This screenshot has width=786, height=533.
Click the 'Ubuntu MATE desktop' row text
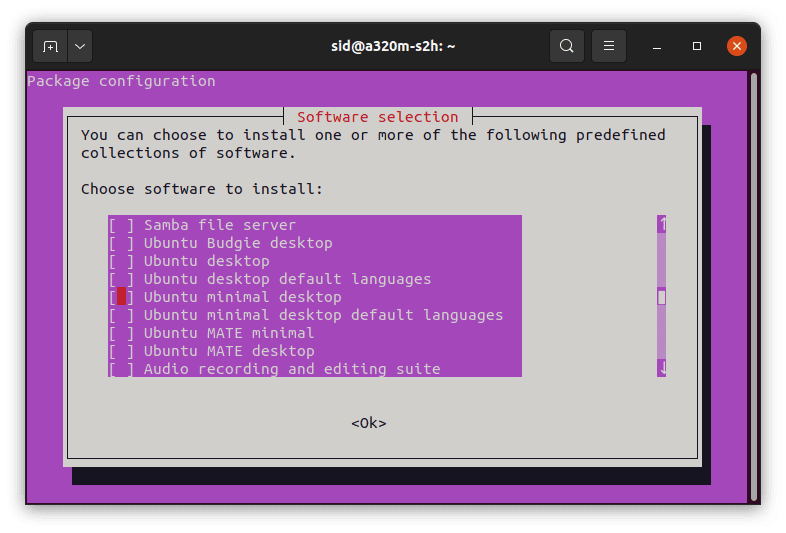tap(229, 351)
